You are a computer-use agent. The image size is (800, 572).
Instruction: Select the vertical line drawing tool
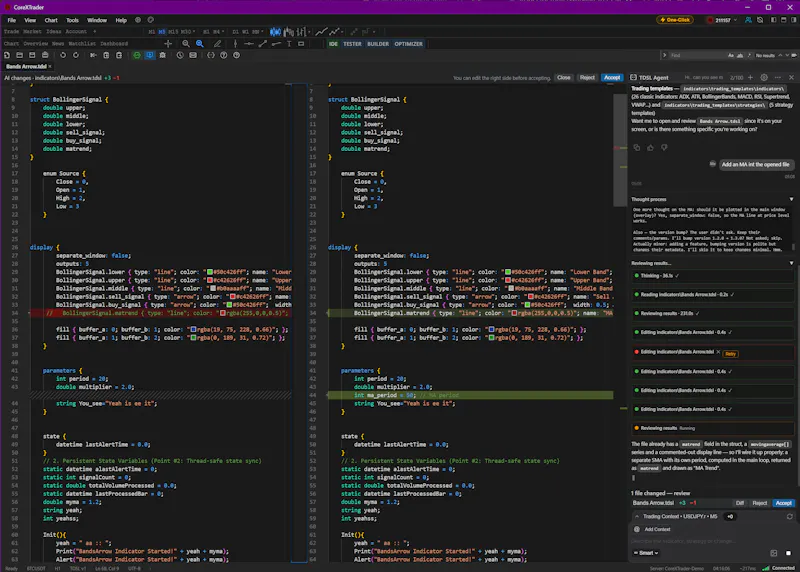pos(235,44)
